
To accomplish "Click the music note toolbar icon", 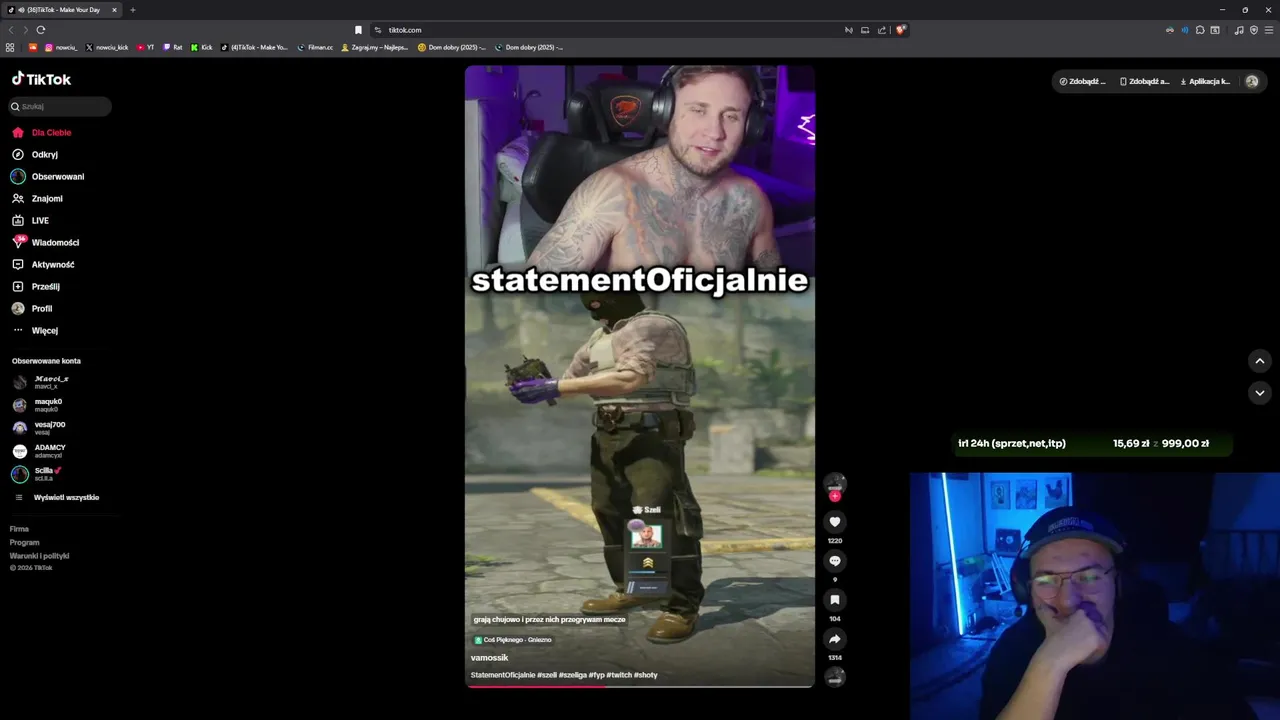I will click(x=1239, y=30).
